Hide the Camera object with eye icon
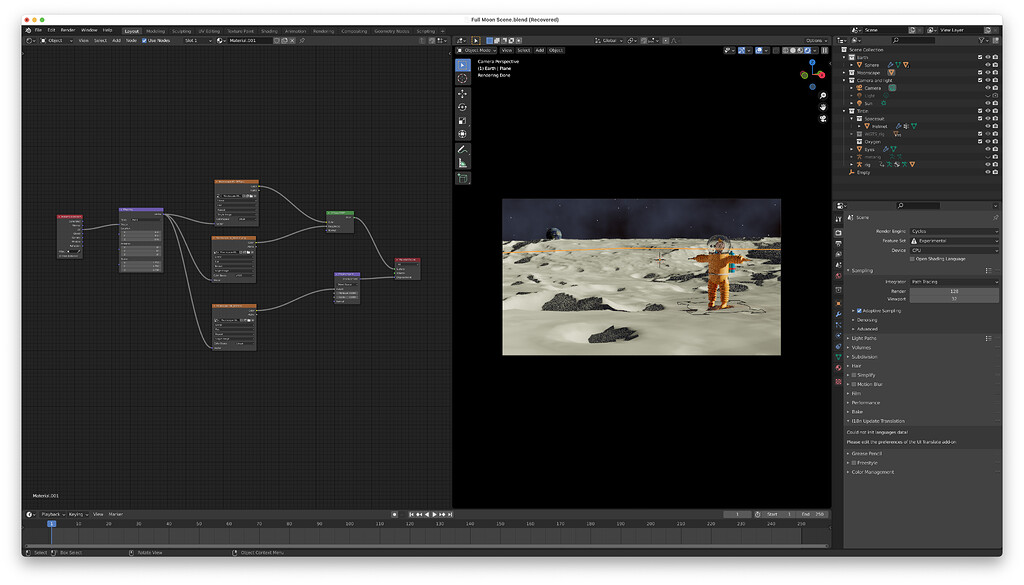 tap(987, 88)
